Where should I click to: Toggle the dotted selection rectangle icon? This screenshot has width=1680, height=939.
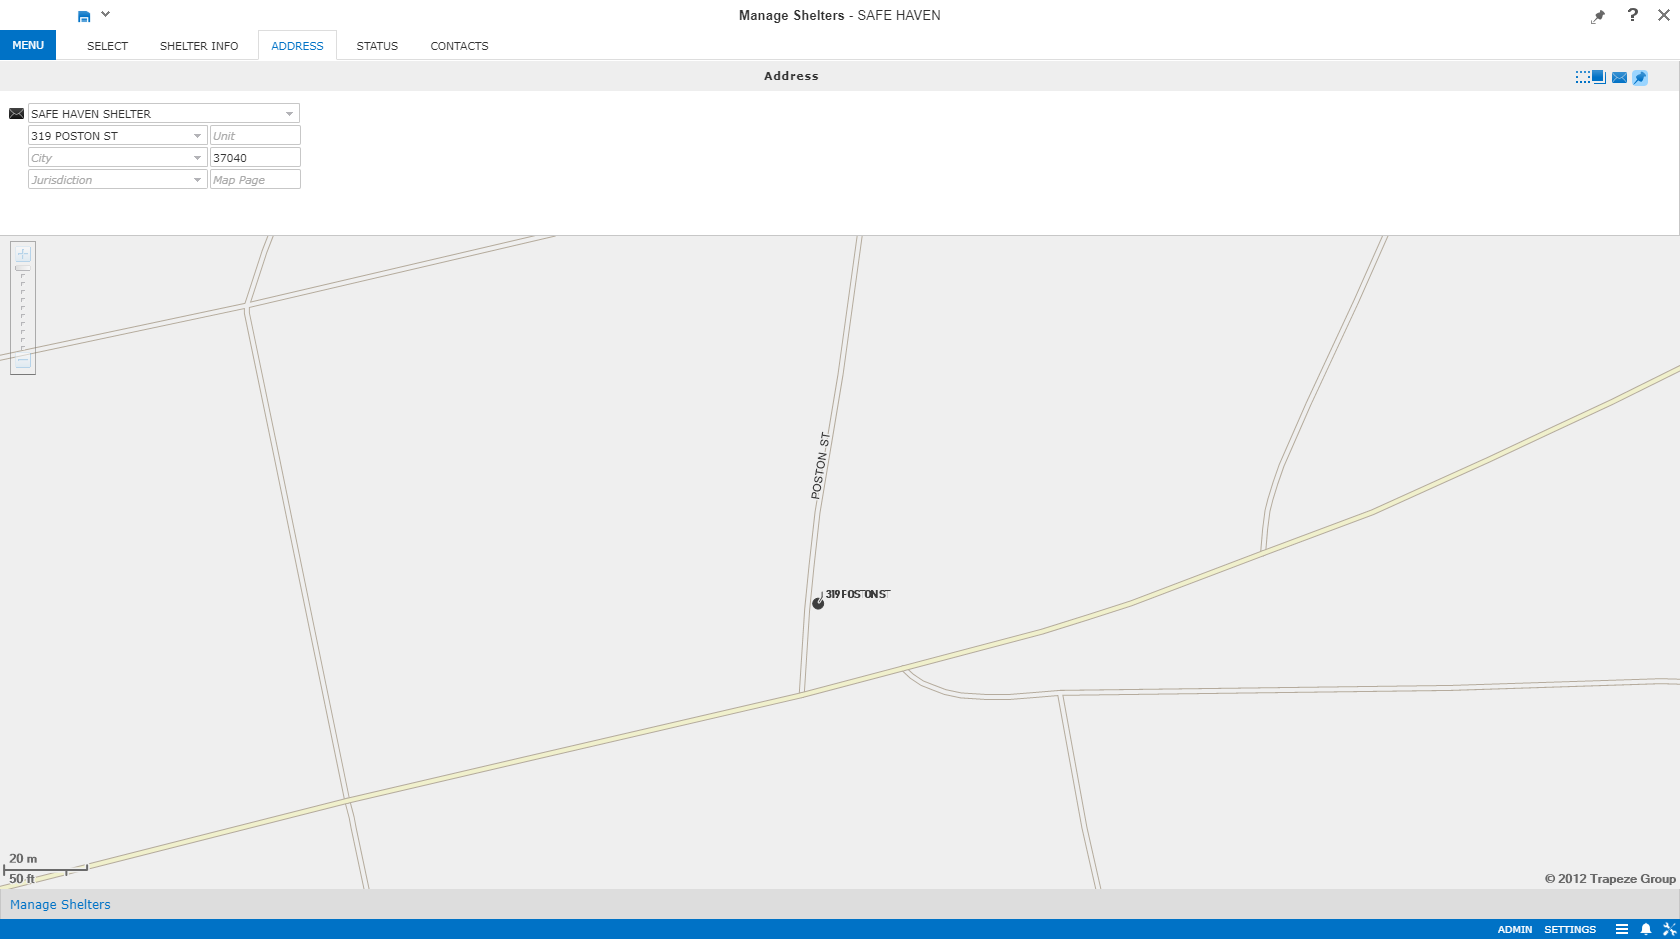pos(1582,77)
